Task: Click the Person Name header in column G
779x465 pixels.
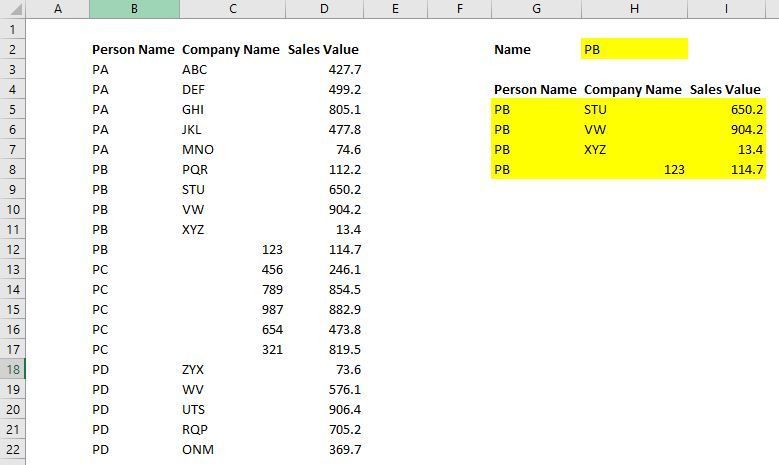Action: [535, 89]
